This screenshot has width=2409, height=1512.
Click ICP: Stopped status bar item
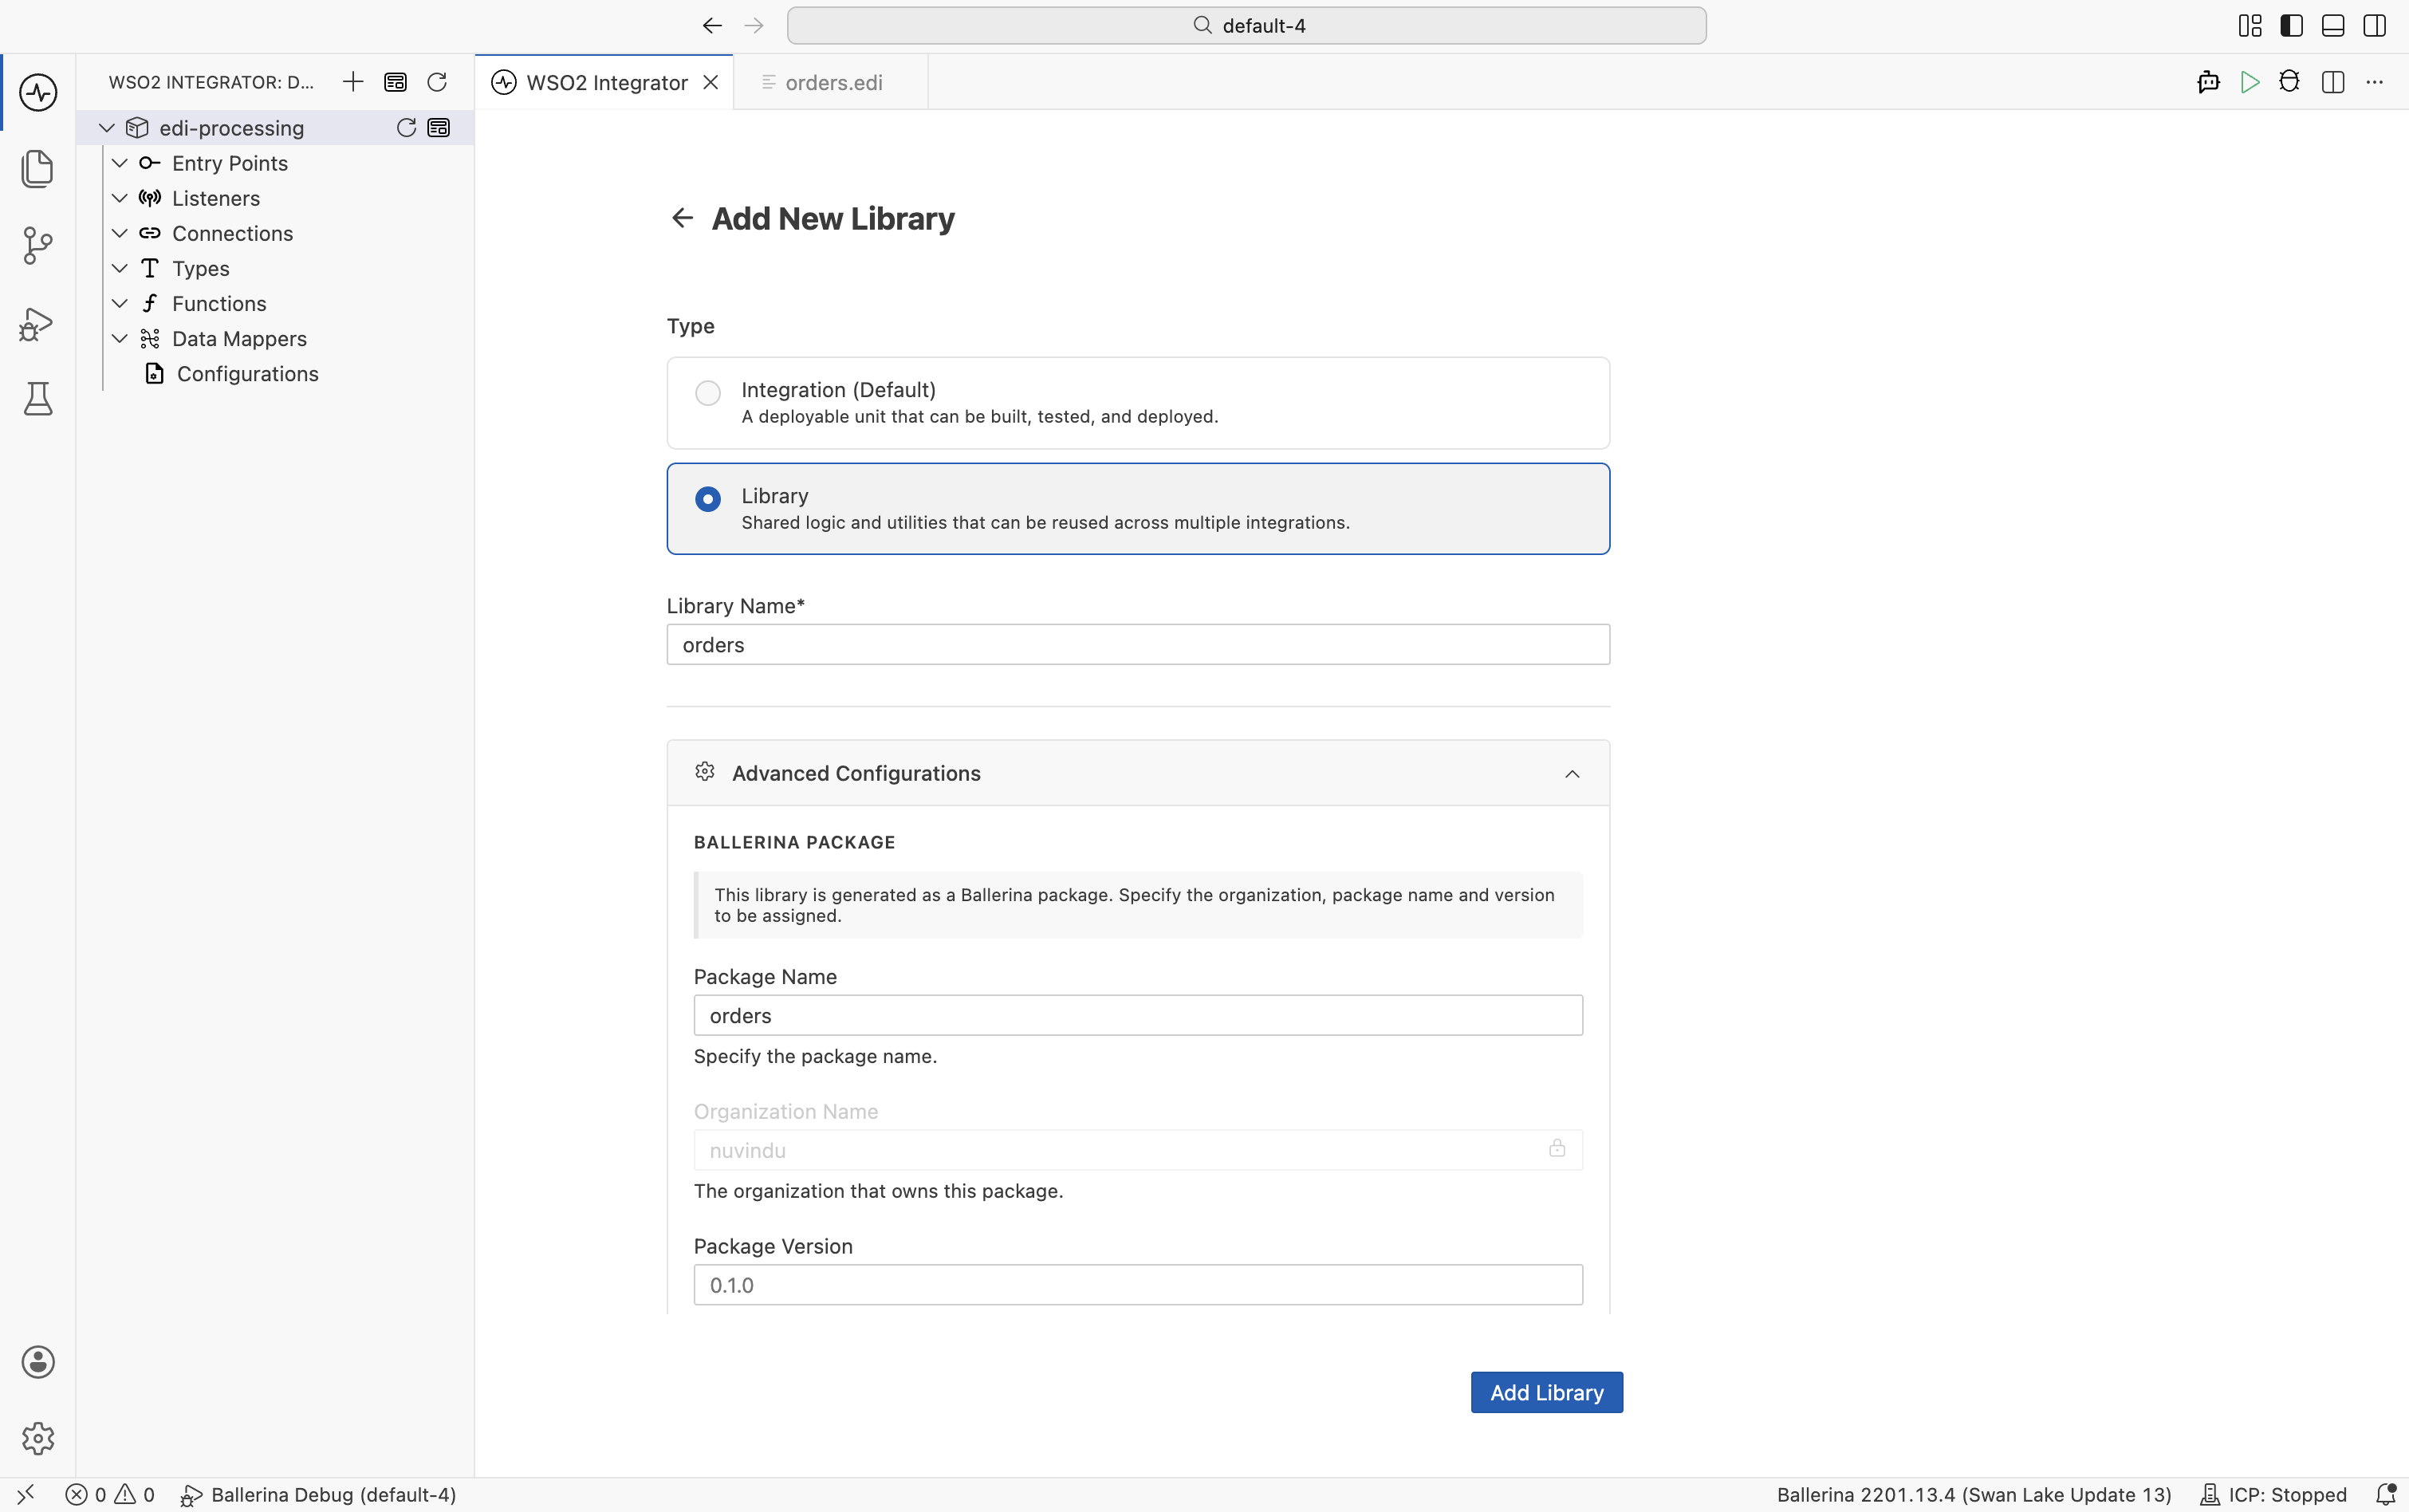[x=2273, y=1495]
